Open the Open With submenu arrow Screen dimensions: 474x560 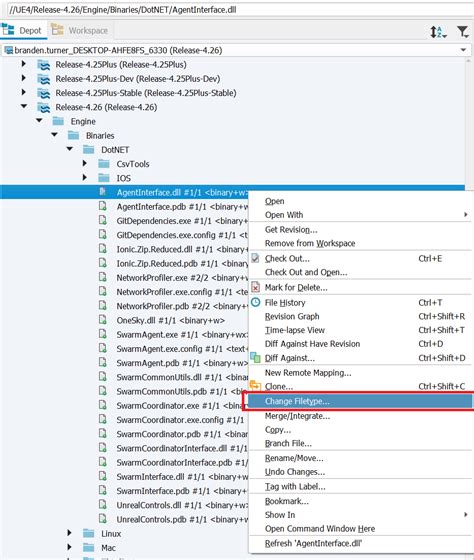coord(465,215)
